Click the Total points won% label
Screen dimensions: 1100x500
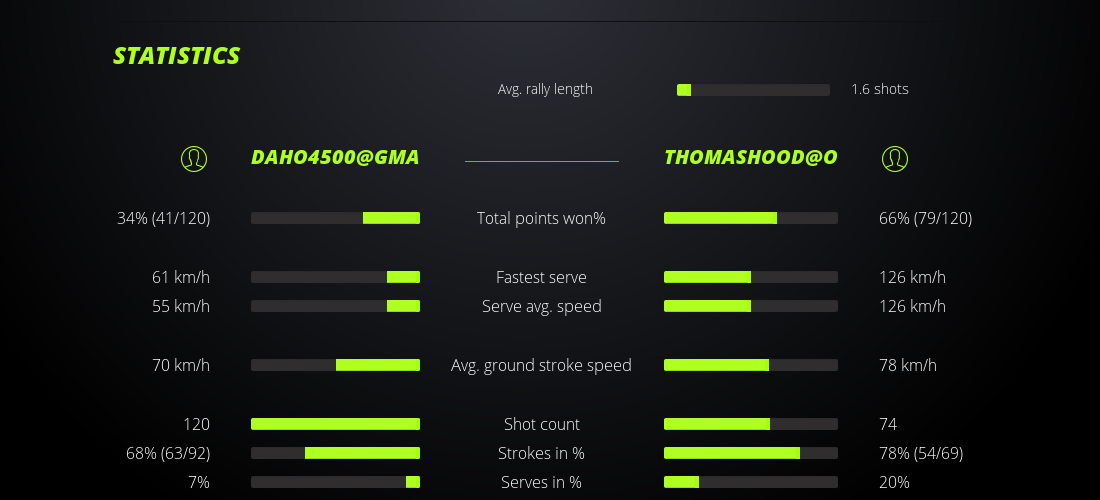click(x=541, y=218)
